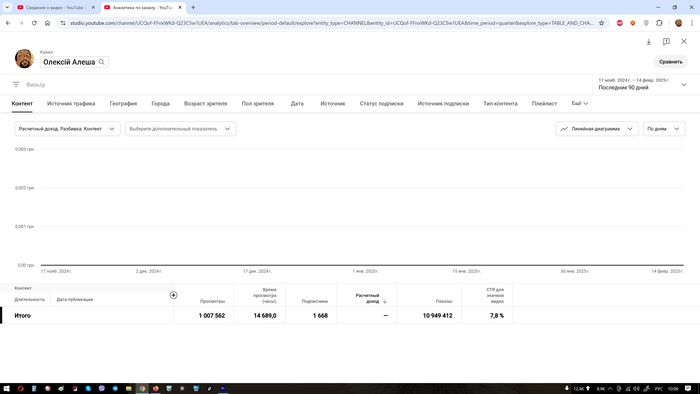The width and height of the screenshot is (700, 394).
Task: Click the Opera icon in taskbar
Action: coord(21,389)
